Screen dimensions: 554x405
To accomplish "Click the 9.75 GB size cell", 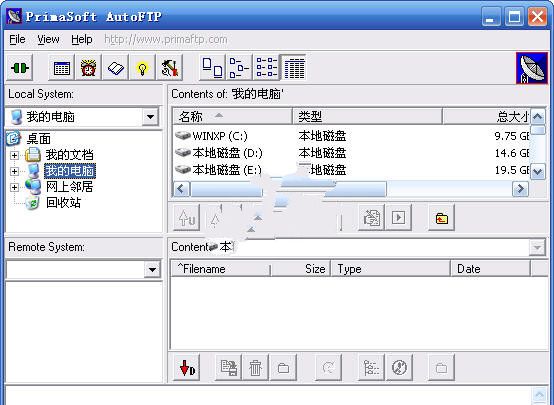I will point(512,136).
